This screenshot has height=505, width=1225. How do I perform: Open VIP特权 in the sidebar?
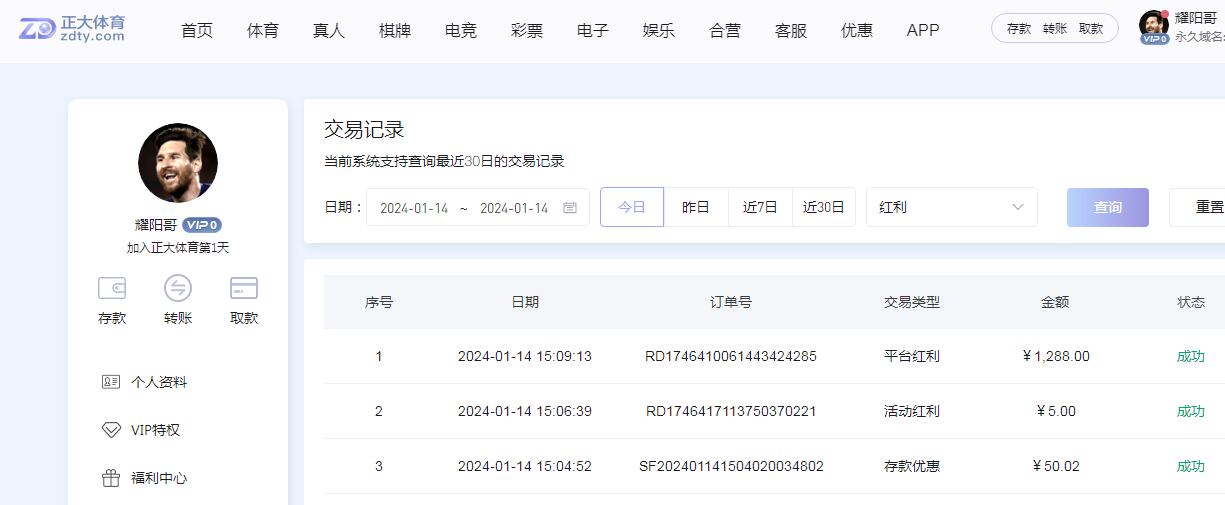click(x=155, y=430)
